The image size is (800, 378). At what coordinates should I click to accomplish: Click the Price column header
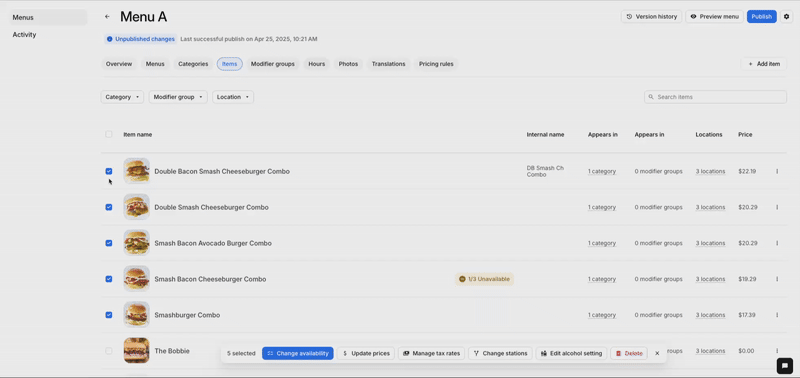tap(745, 135)
